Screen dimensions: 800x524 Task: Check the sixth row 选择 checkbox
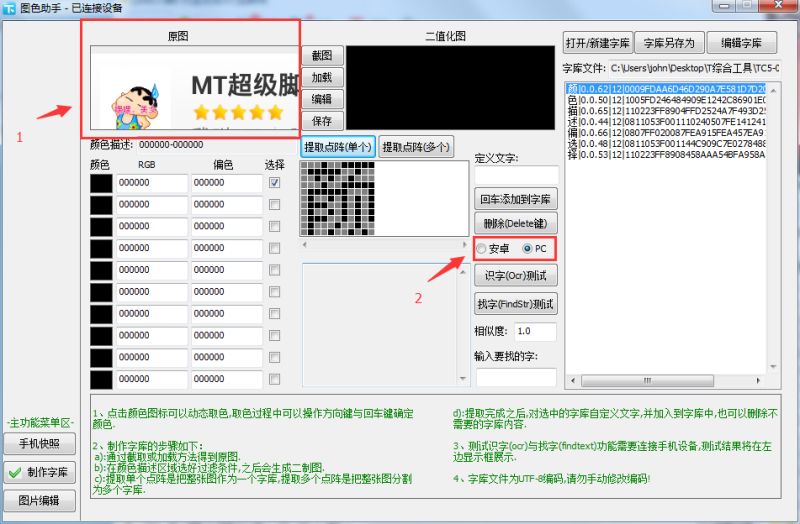[274, 292]
